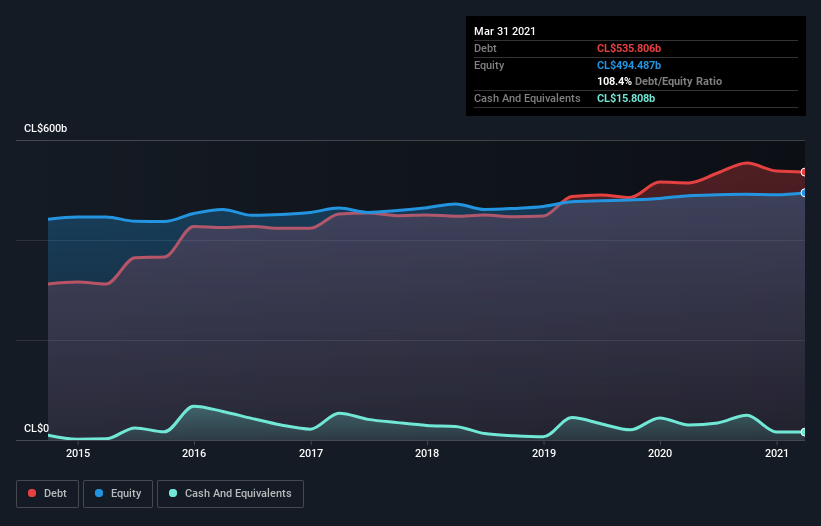Click the 2017 x-axis label
Image resolution: width=821 pixels, height=526 pixels.
coord(310,453)
